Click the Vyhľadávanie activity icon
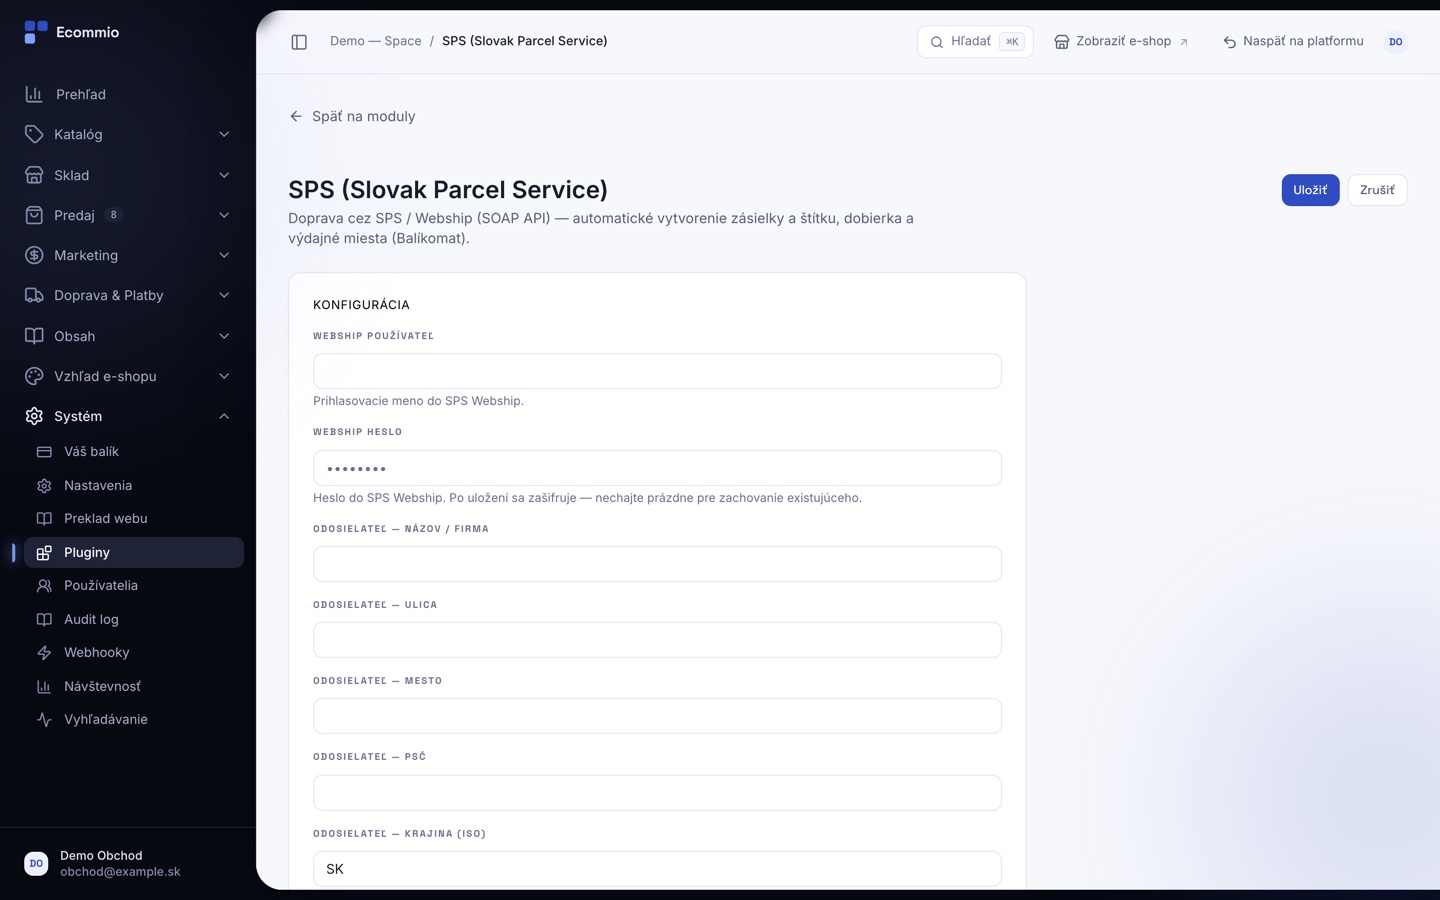1440x900 pixels. tap(44, 720)
